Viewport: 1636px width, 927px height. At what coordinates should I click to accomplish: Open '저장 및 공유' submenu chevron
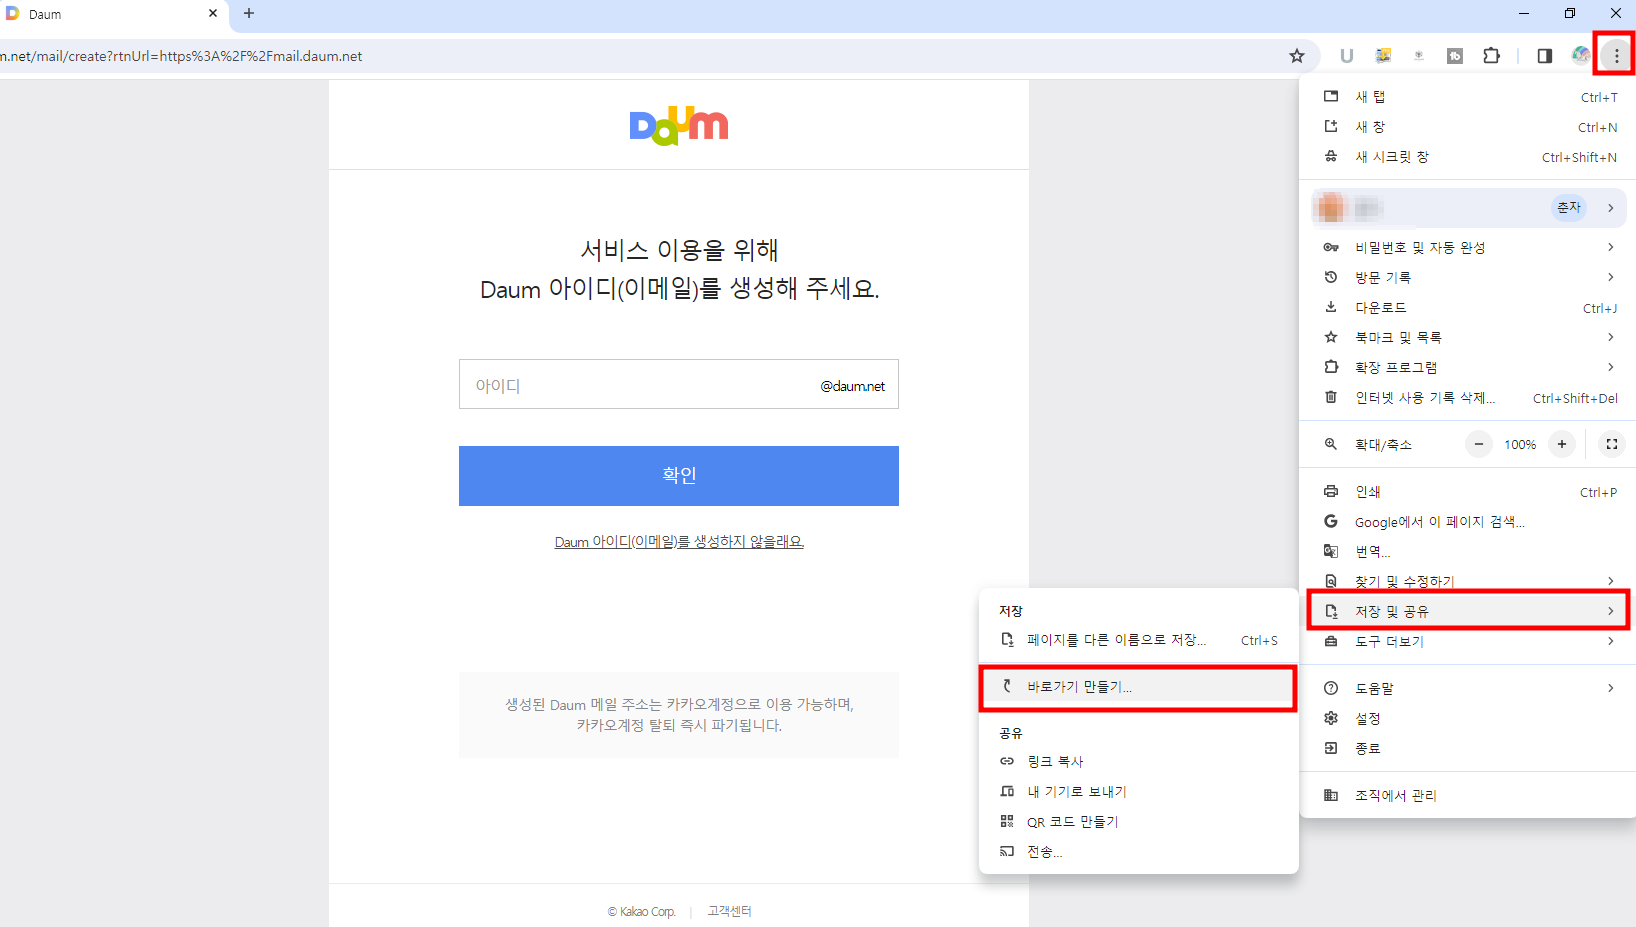point(1609,610)
